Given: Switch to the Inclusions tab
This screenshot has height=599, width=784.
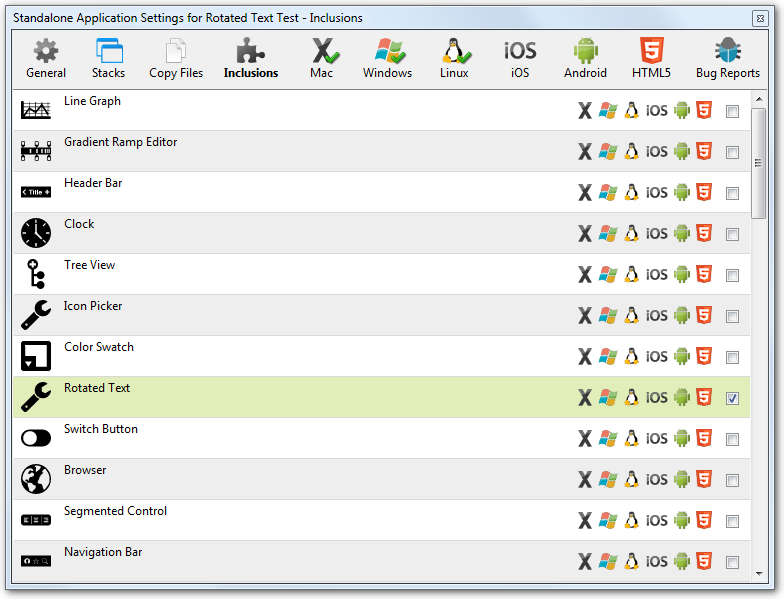Looking at the screenshot, I should 251,58.
